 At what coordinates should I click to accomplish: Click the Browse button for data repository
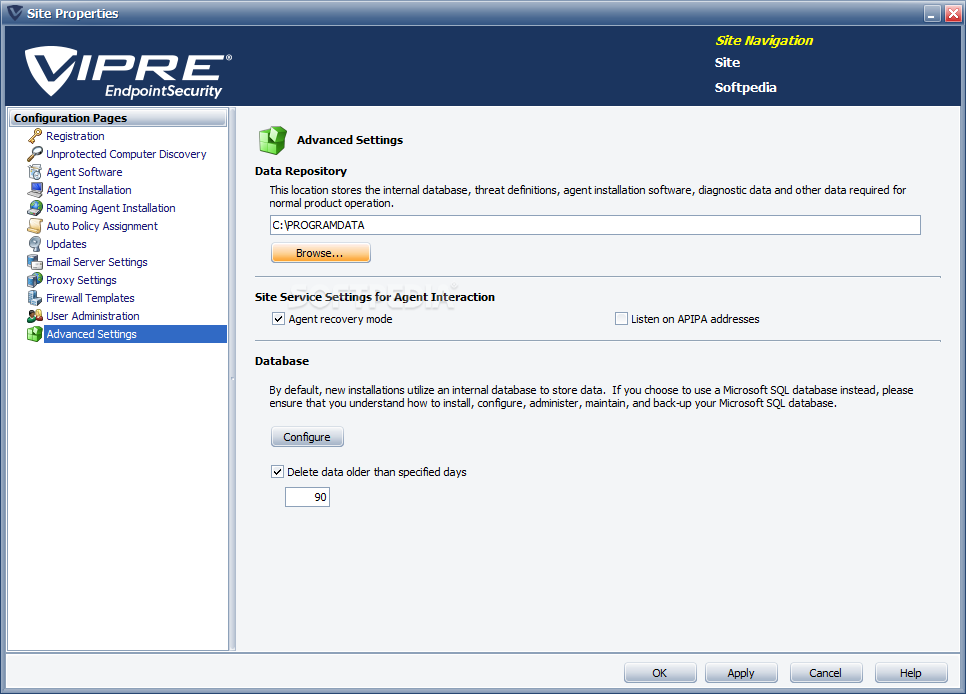320,253
